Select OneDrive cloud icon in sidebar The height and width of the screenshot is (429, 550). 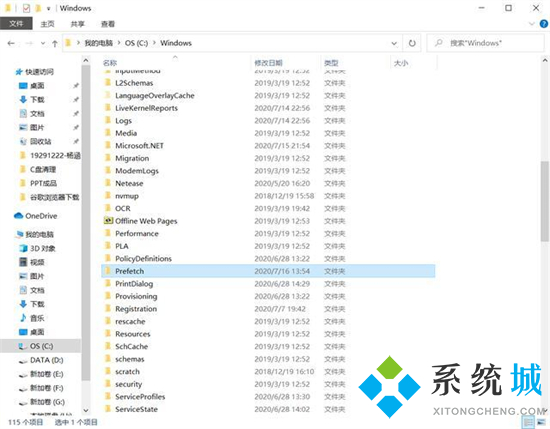[x=18, y=216]
